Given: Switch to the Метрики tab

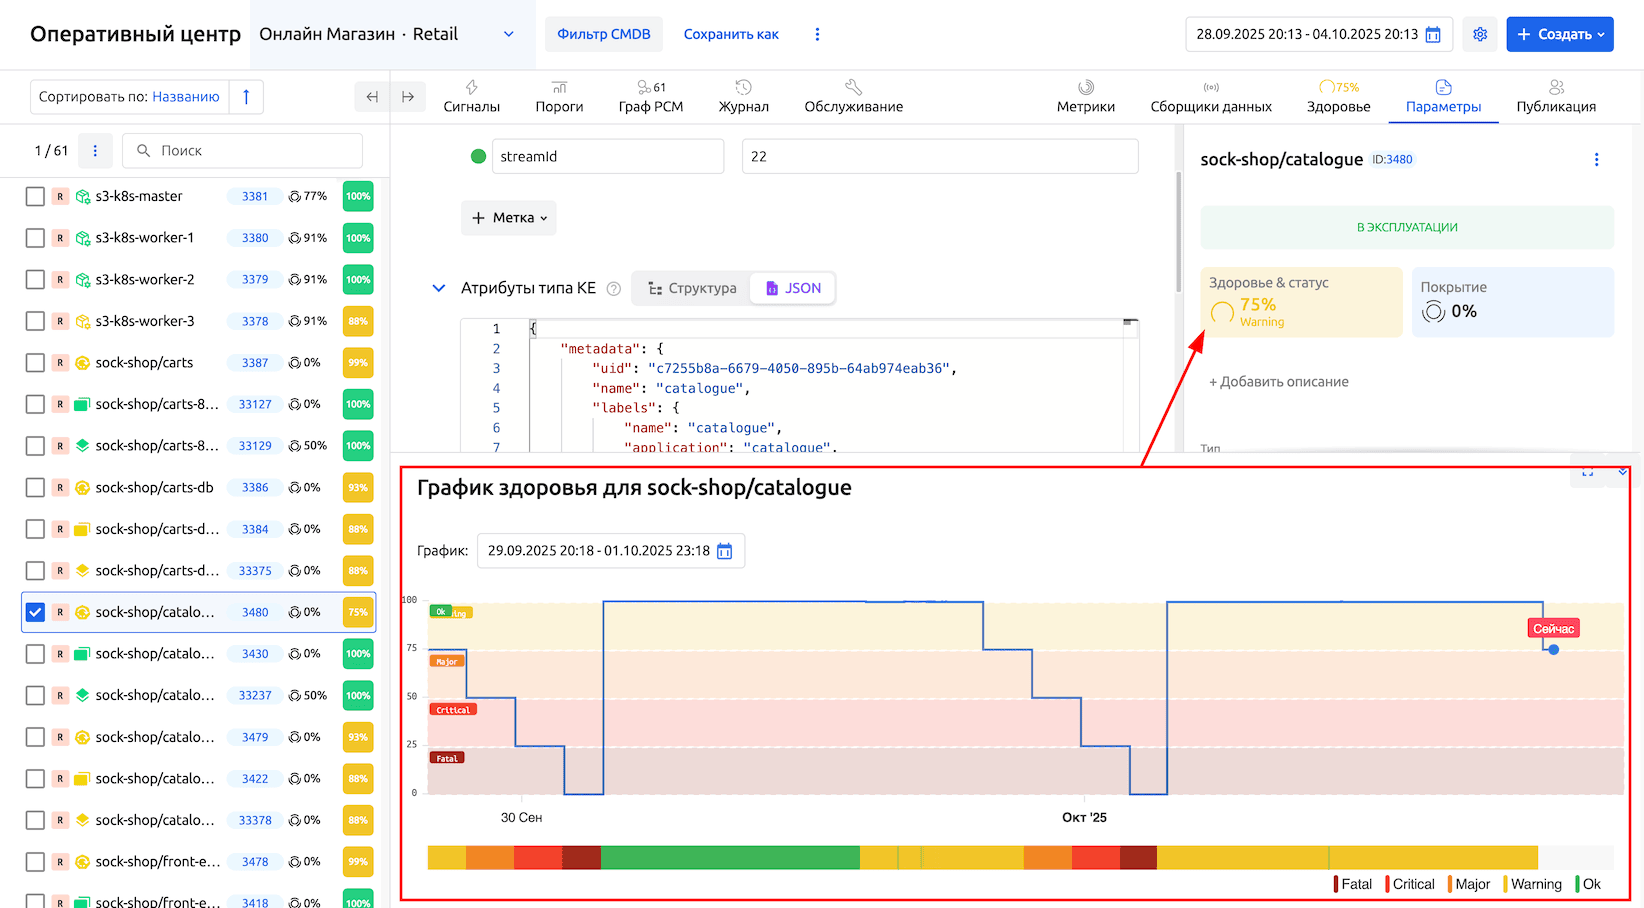Looking at the screenshot, I should 1085,97.
